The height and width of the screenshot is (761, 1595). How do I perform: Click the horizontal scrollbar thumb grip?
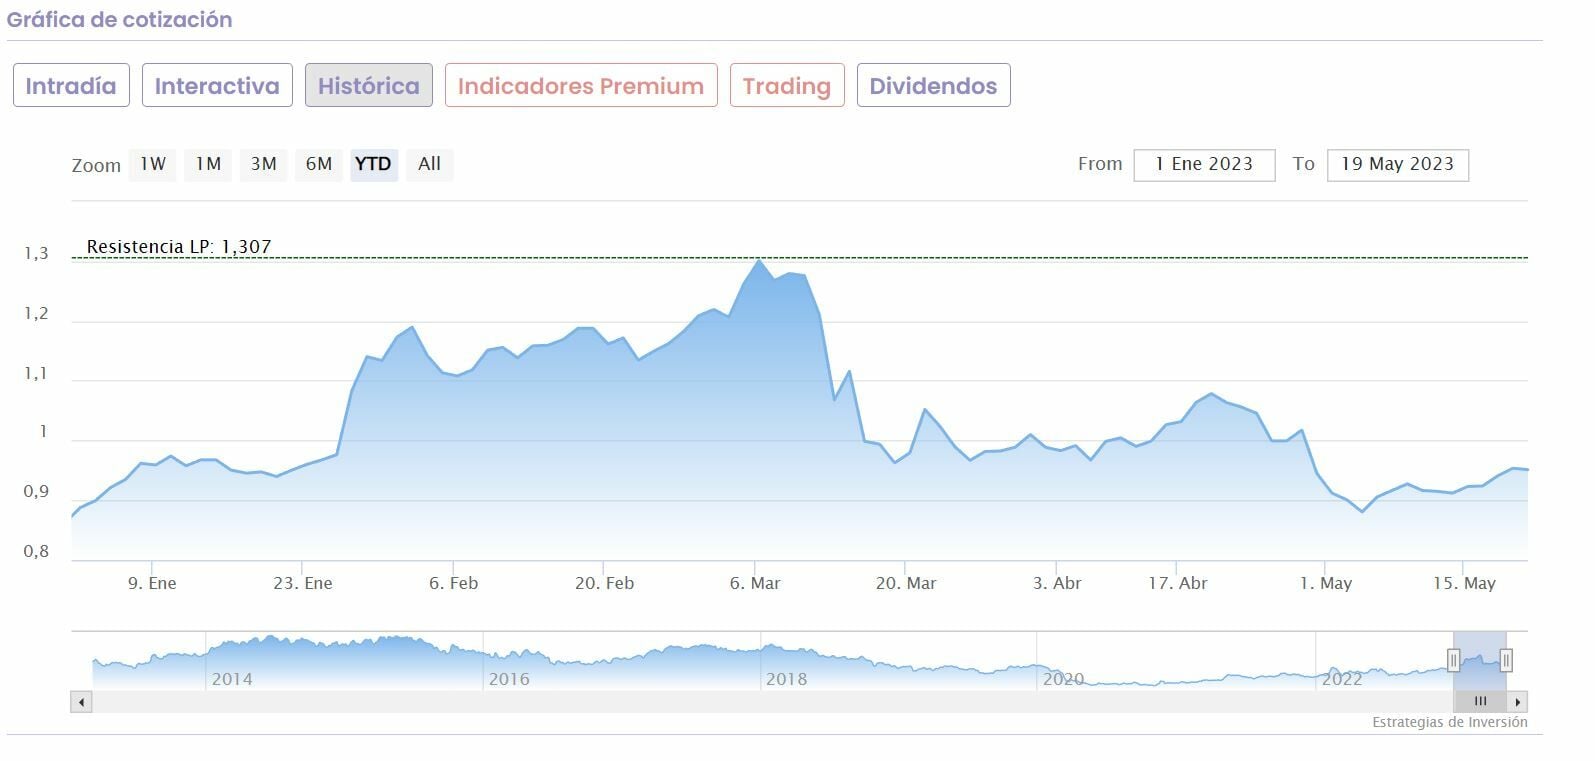1480,701
